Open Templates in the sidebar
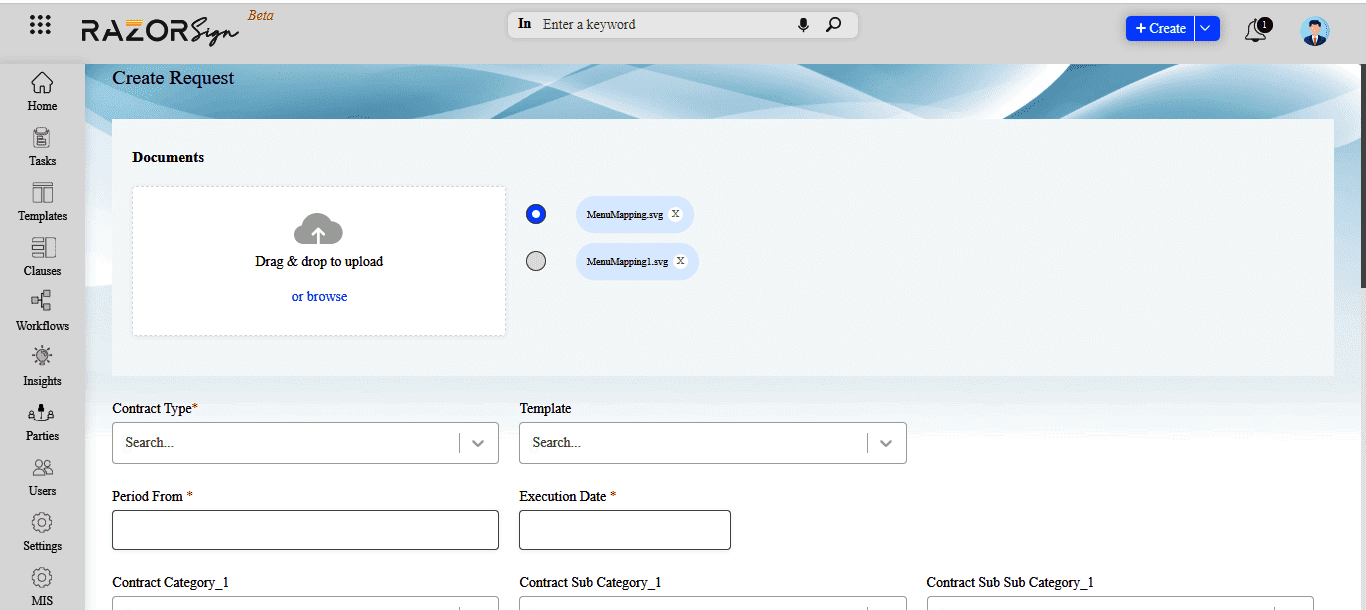This screenshot has height=610, width=1366. (x=42, y=201)
